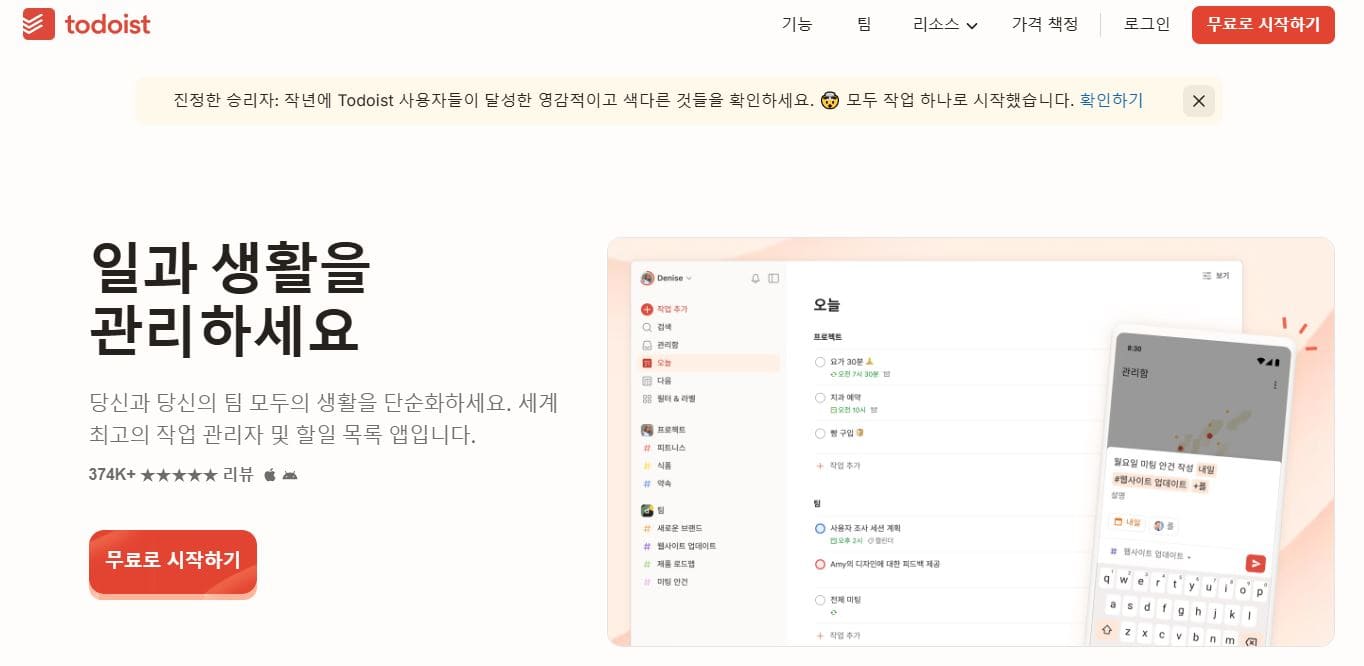
Task: Go to the 가격 책정 page
Action: point(1045,24)
